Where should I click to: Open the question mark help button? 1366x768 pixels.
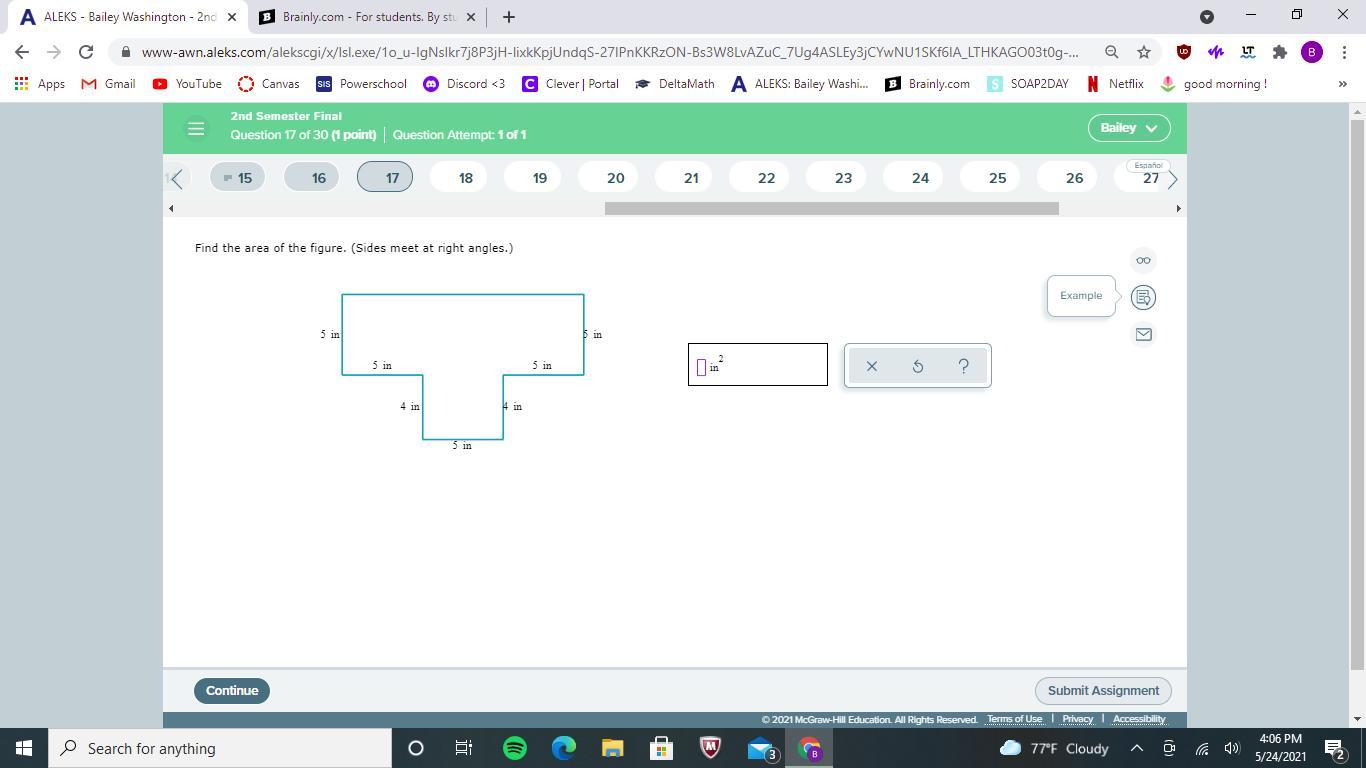click(964, 366)
